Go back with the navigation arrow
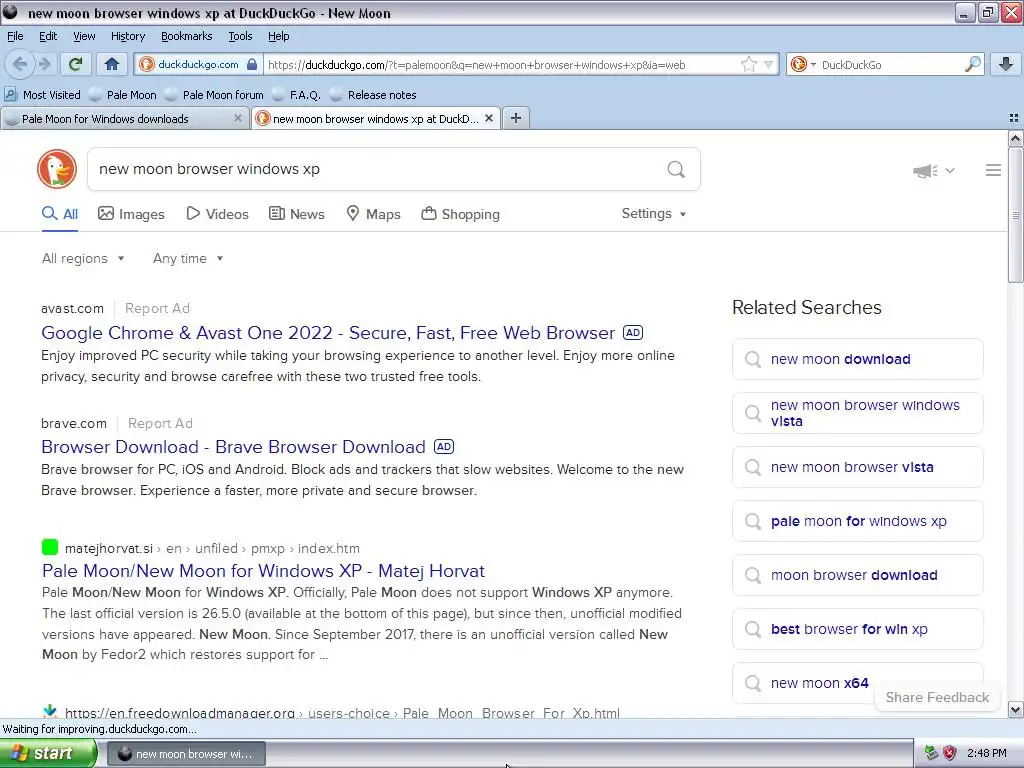Screen dimensions: 1024x768 click(x=19, y=64)
